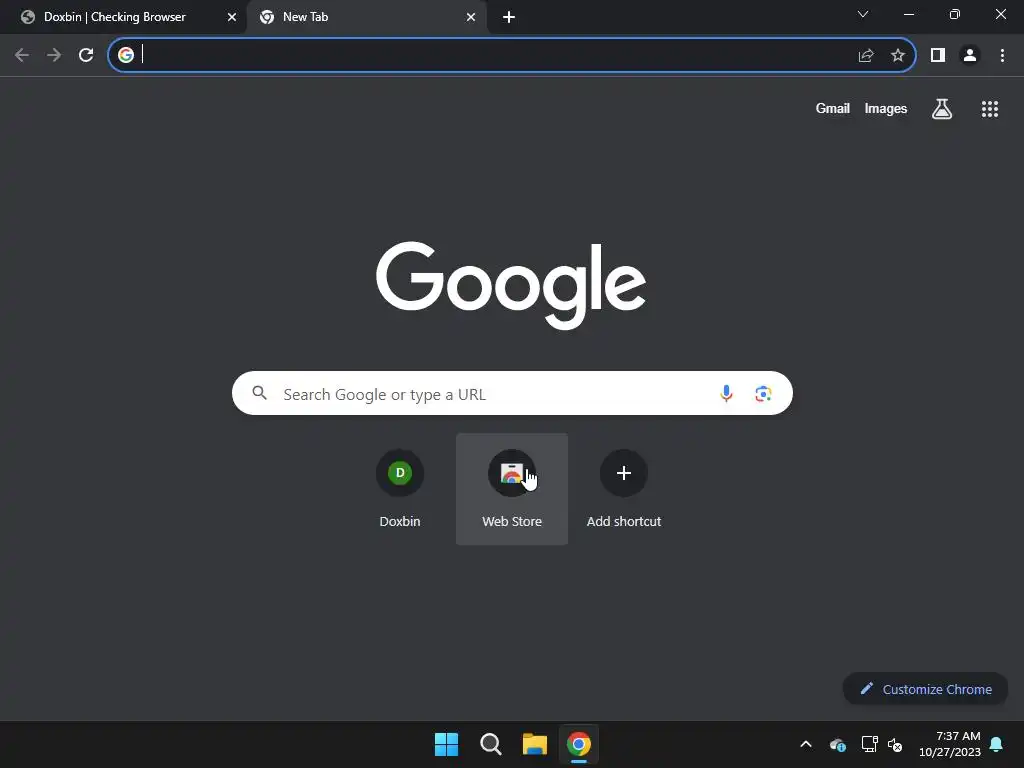This screenshot has width=1024, height=768.
Task: Open the clock showing 7:37 AM
Action: pos(950,744)
